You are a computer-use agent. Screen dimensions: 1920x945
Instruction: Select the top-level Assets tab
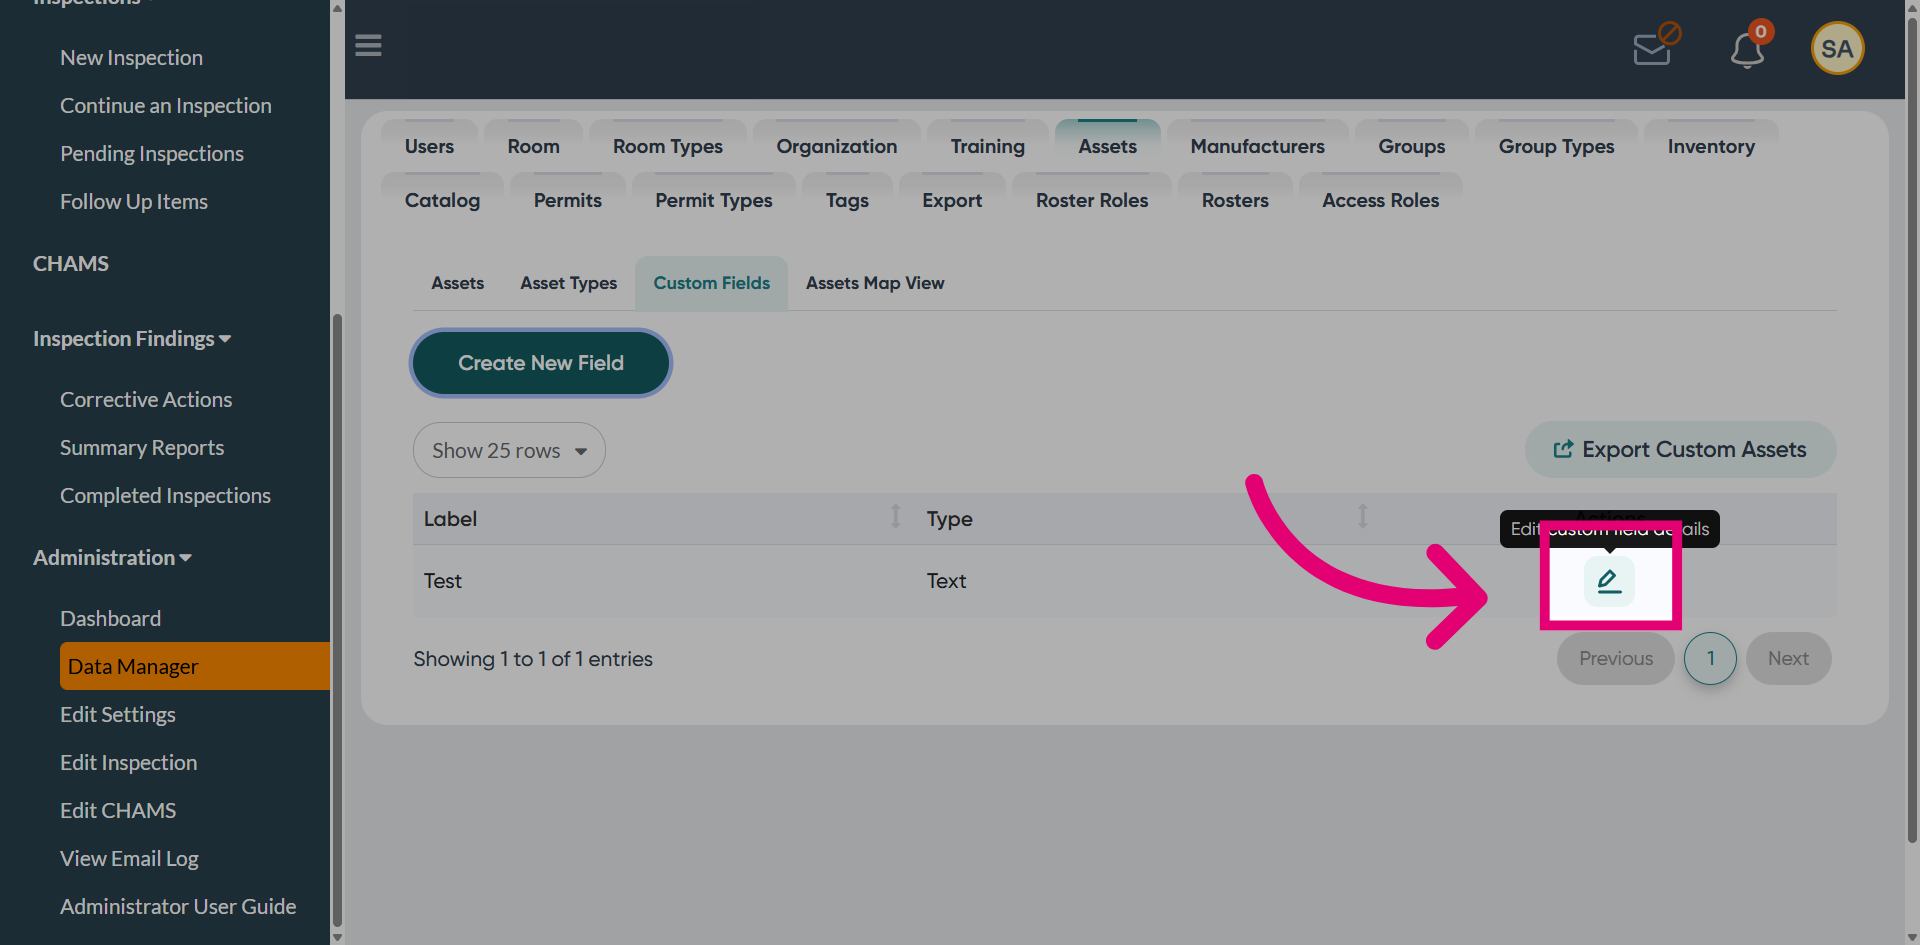[x=1107, y=146]
